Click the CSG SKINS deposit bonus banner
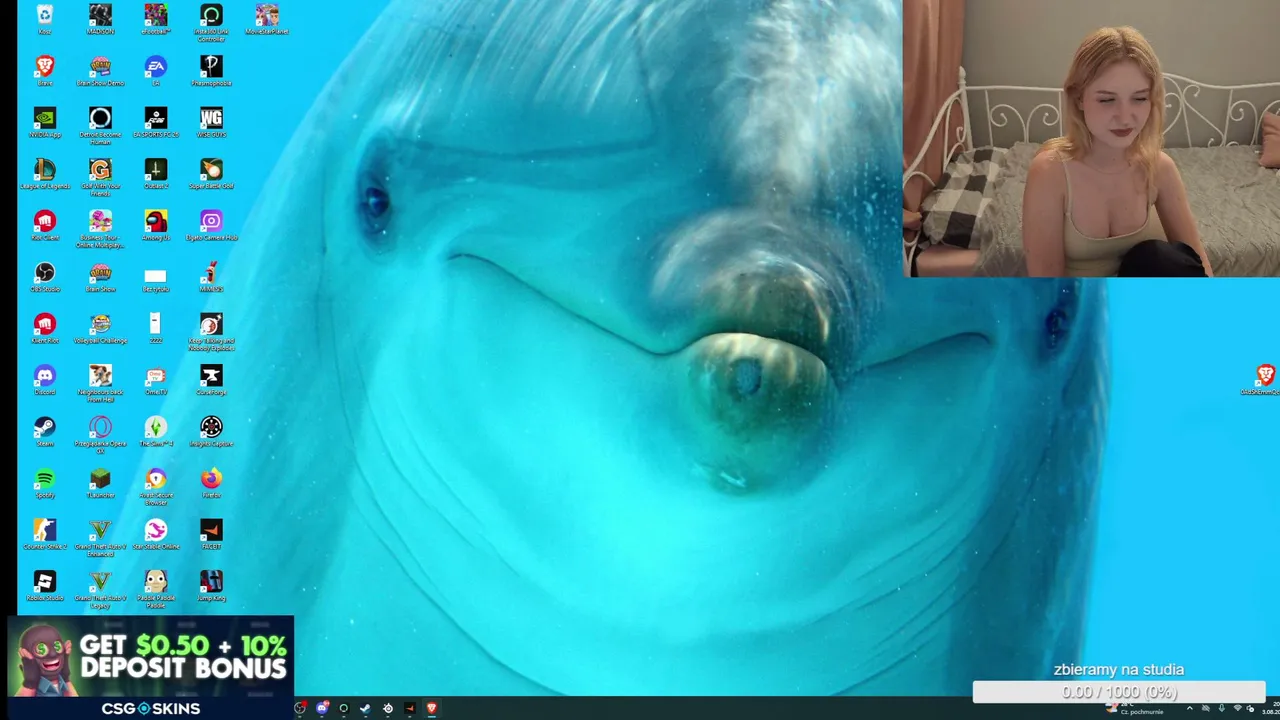The height and width of the screenshot is (720, 1280). tap(150, 668)
